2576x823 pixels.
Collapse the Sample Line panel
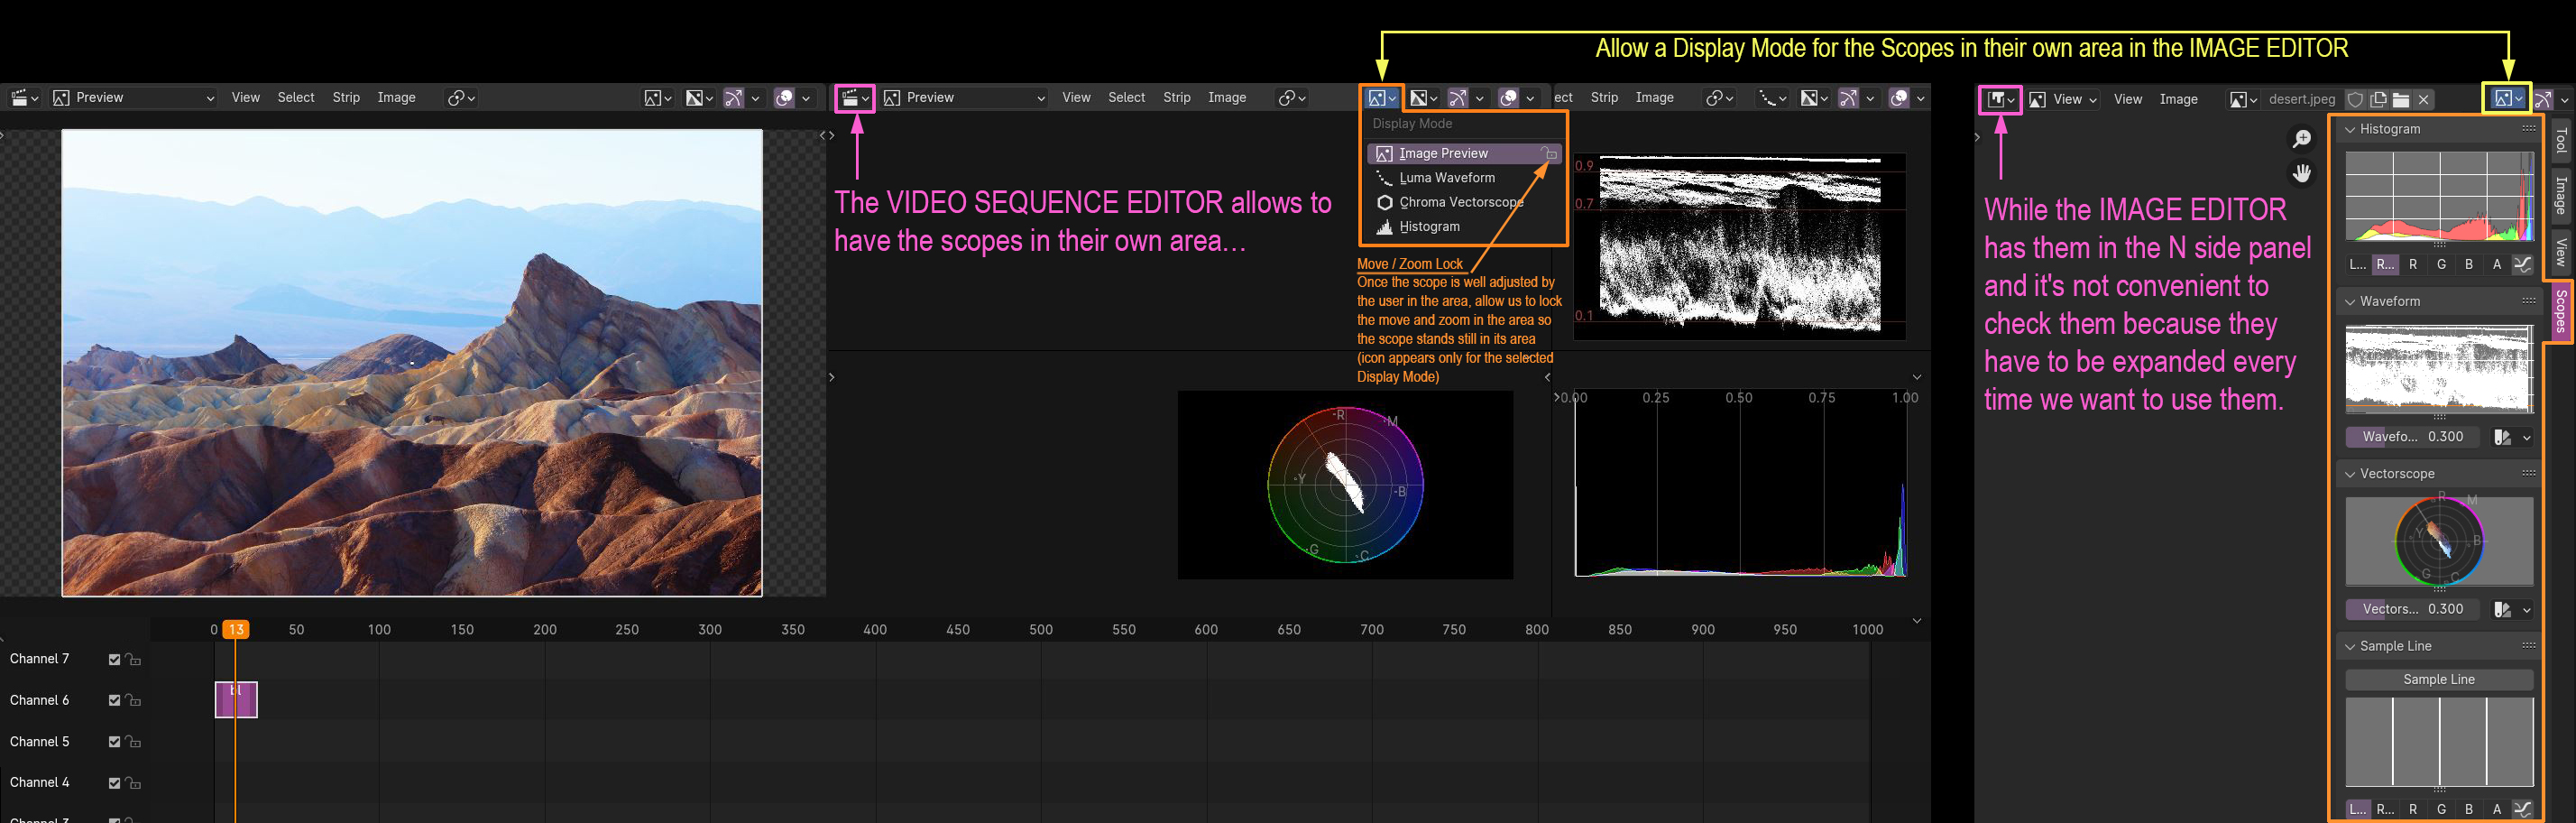[2350, 646]
